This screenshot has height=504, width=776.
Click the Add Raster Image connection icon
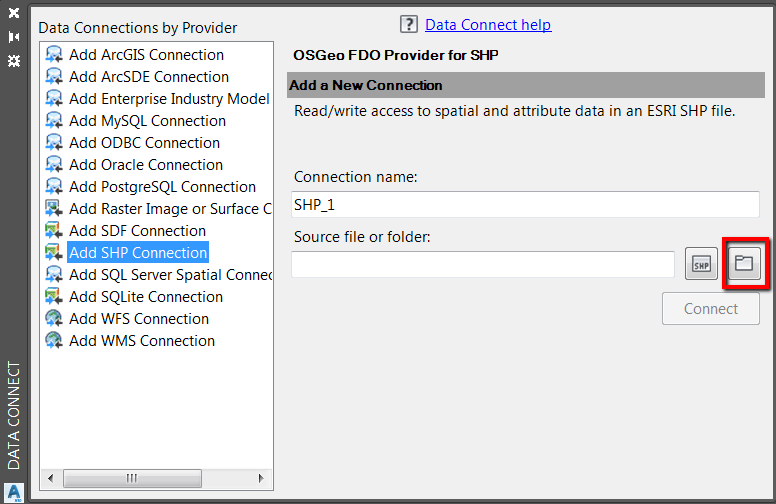[x=54, y=209]
